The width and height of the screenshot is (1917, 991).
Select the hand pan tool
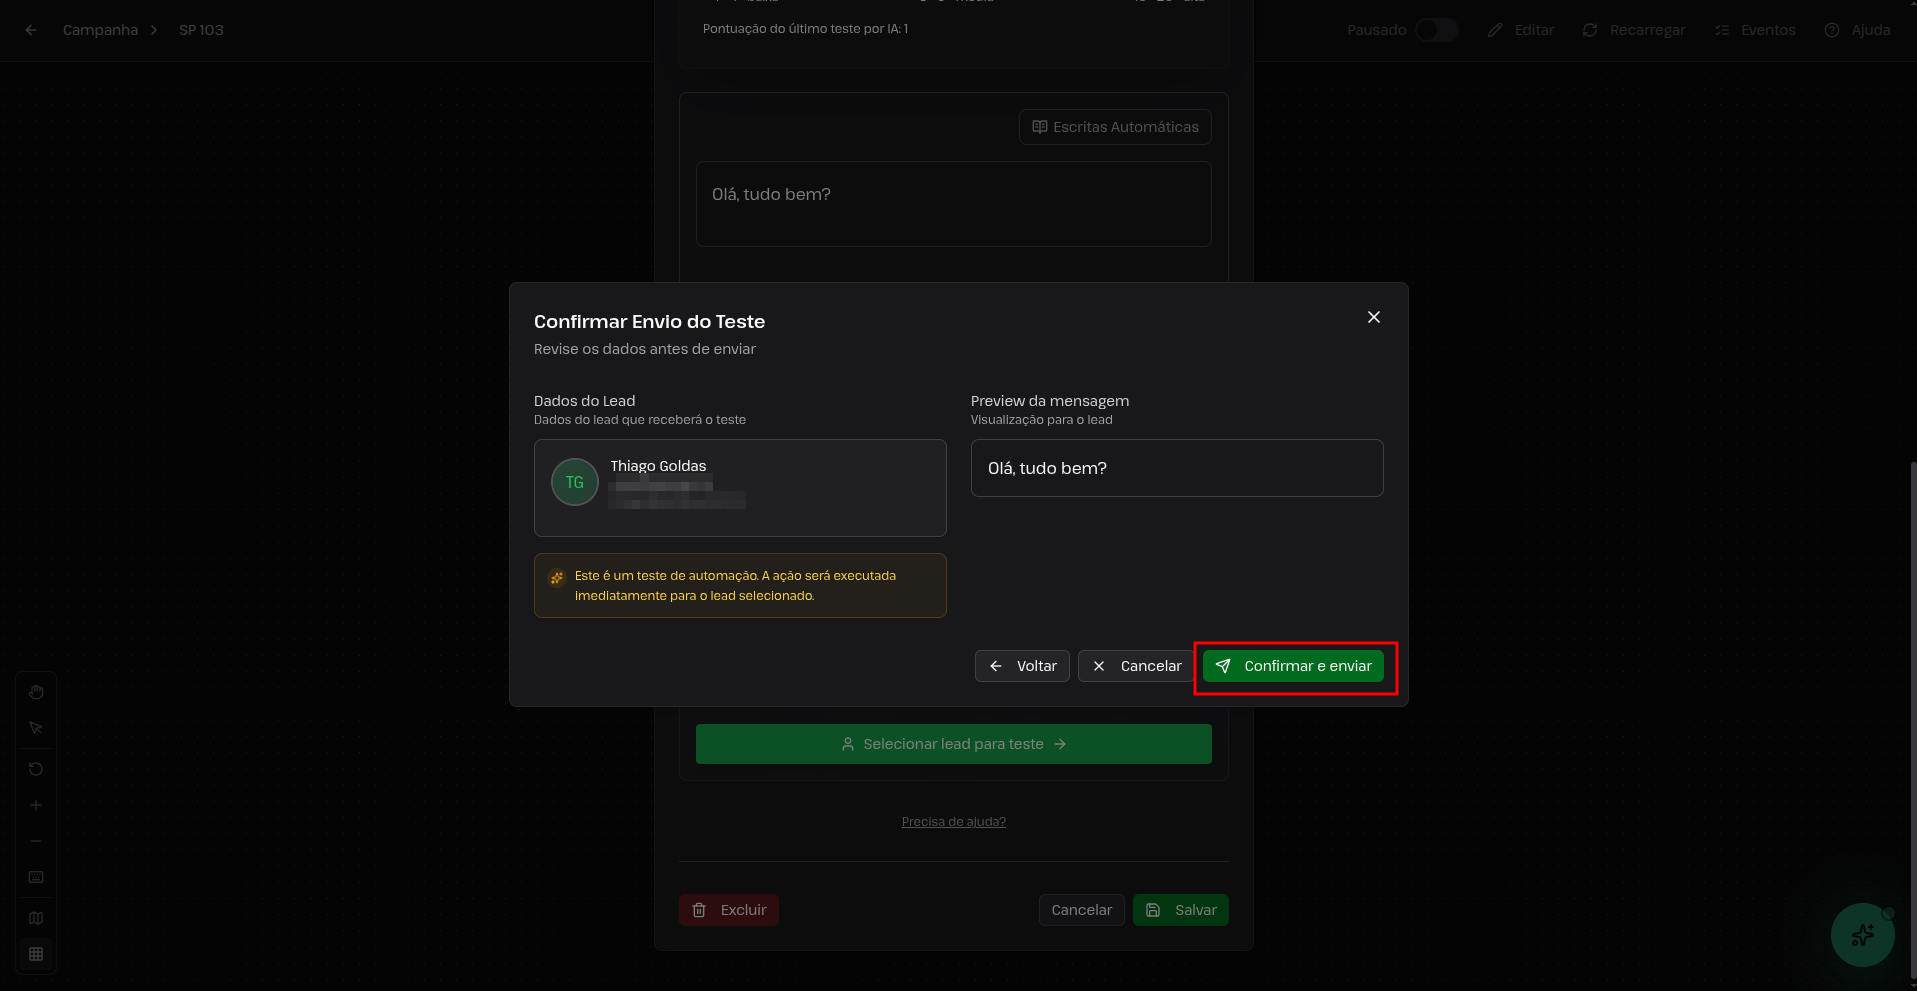tap(36, 692)
